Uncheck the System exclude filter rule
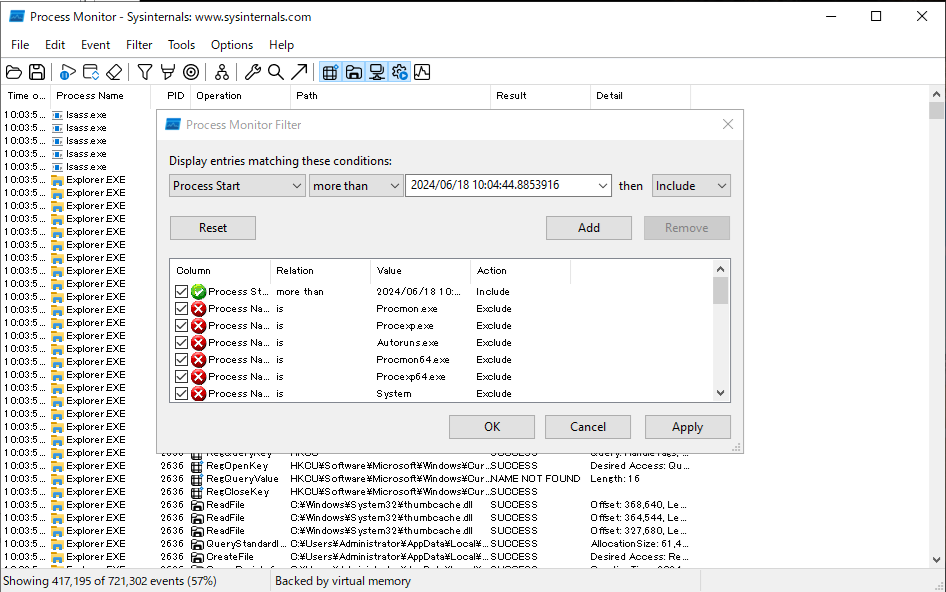This screenshot has height=592, width=946. (x=182, y=393)
